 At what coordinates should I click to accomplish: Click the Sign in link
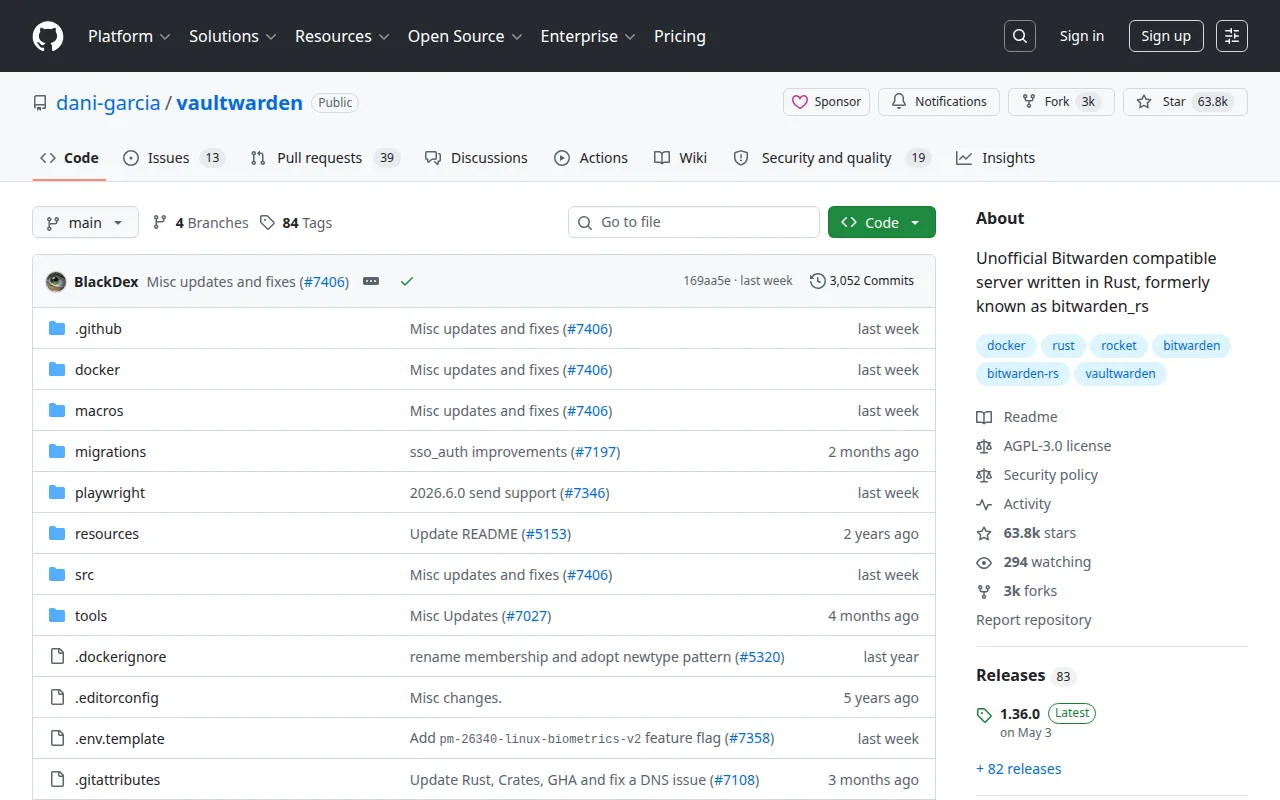tap(1082, 36)
